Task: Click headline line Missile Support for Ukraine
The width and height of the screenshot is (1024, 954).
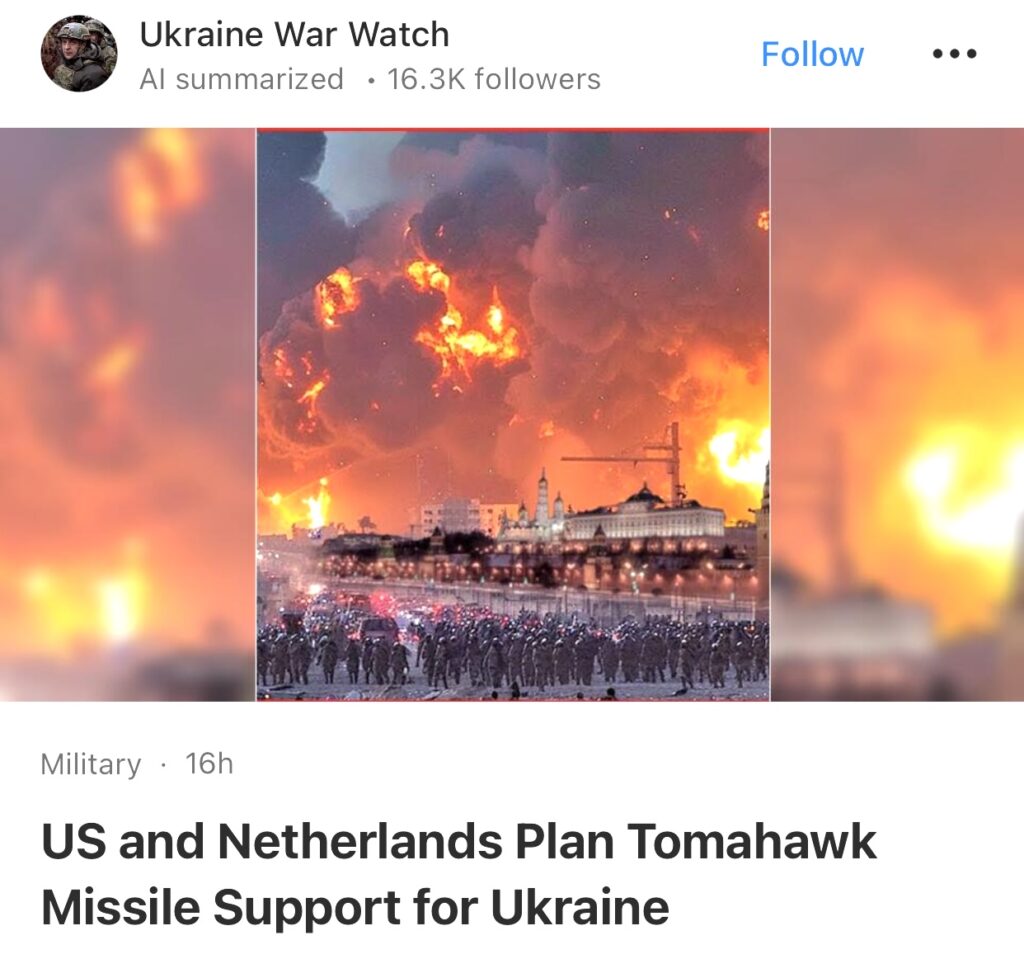Action: tap(355, 908)
